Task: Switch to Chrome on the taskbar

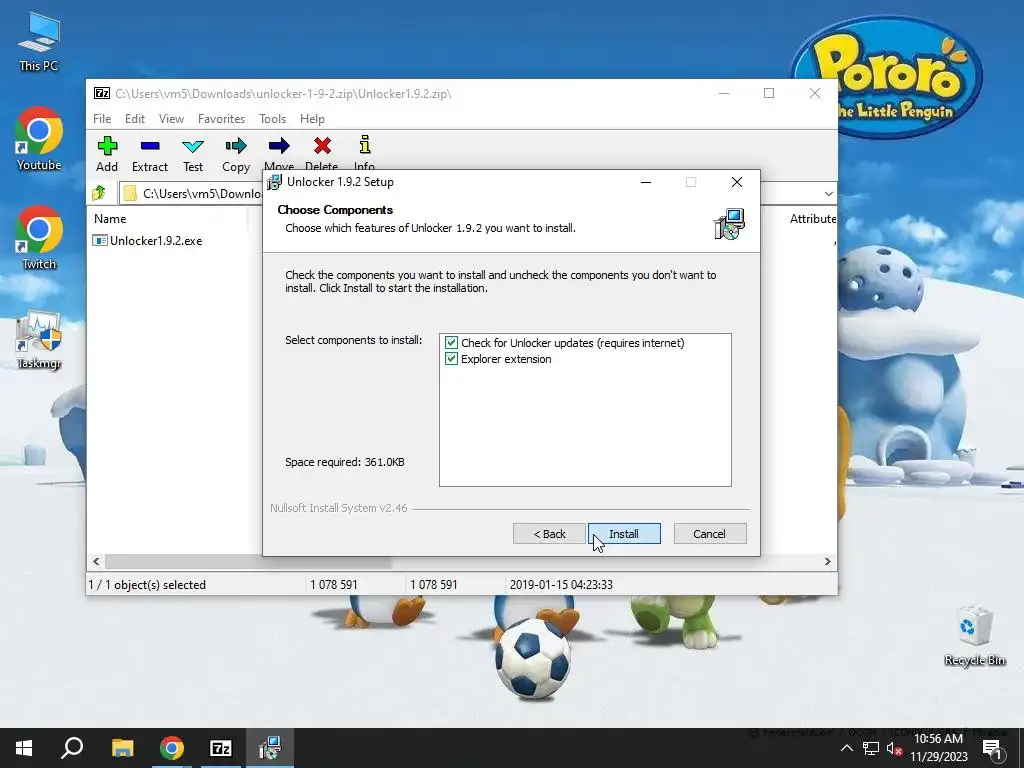Action: click(x=172, y=748)
